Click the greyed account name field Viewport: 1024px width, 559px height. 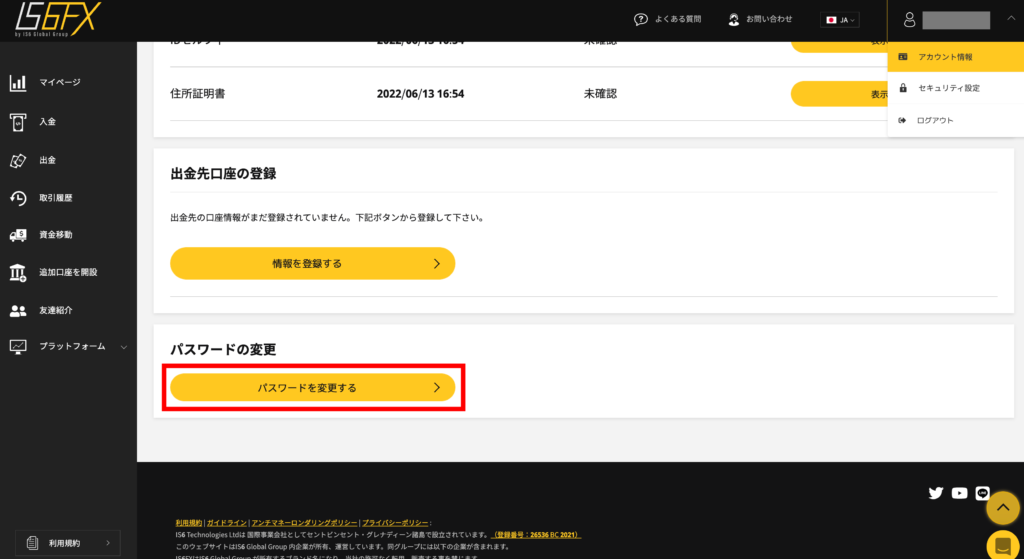(956, 20)
